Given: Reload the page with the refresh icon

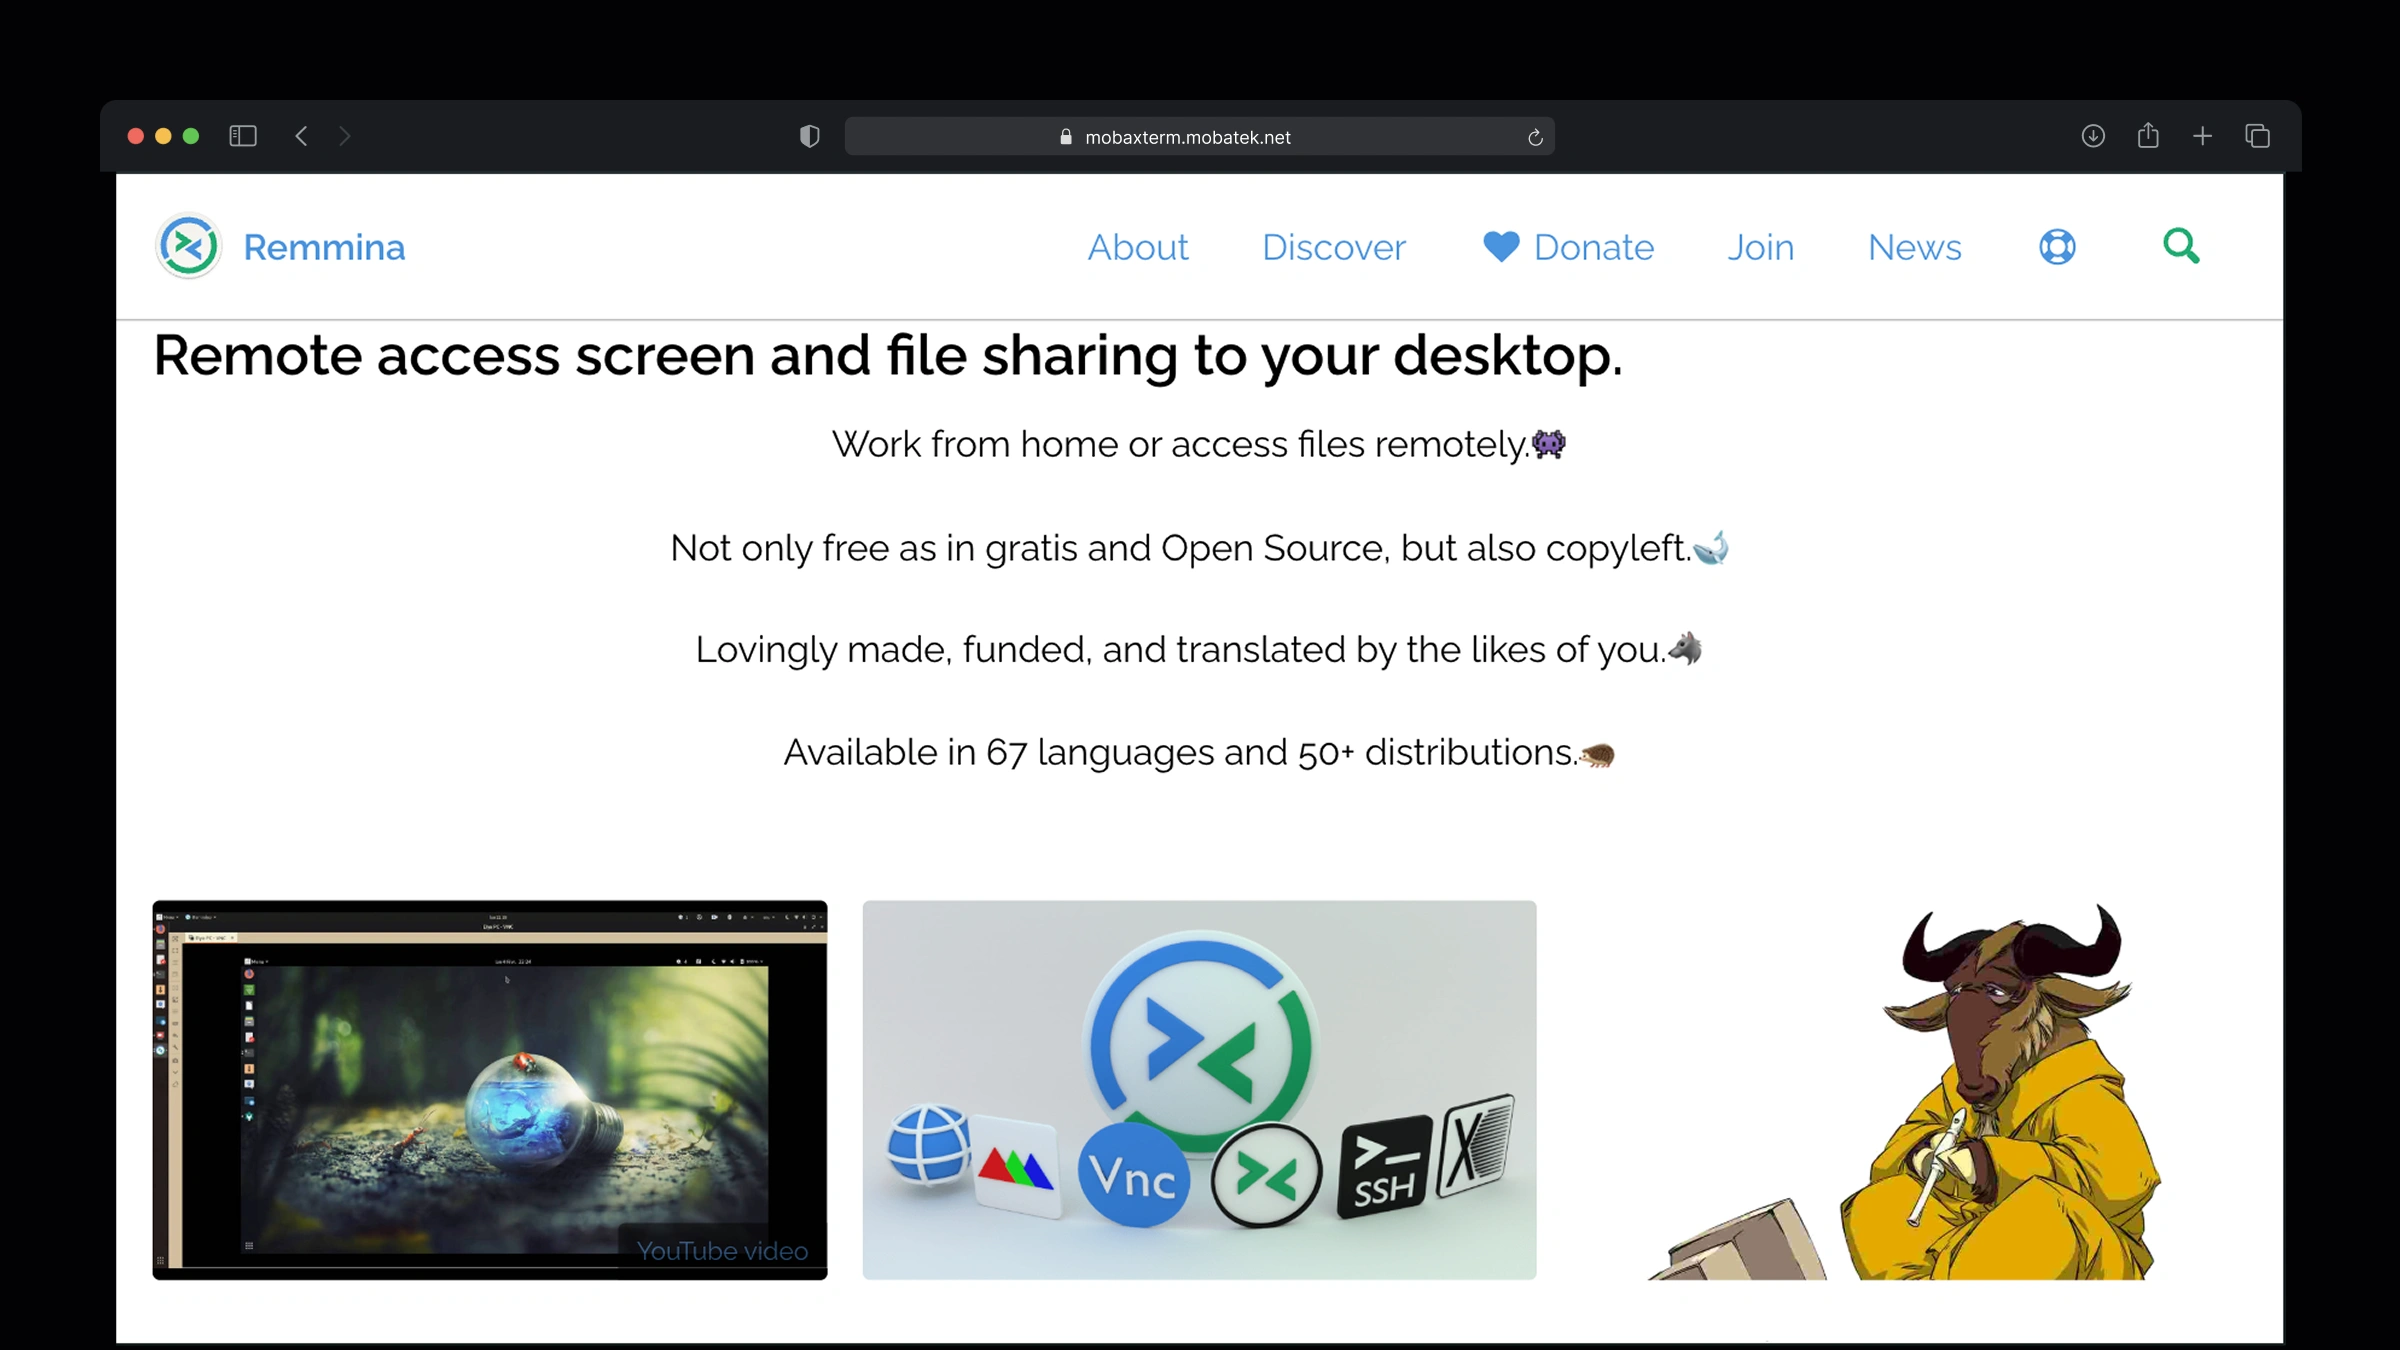Looking at the screenshot, I should coord(1535,137).
